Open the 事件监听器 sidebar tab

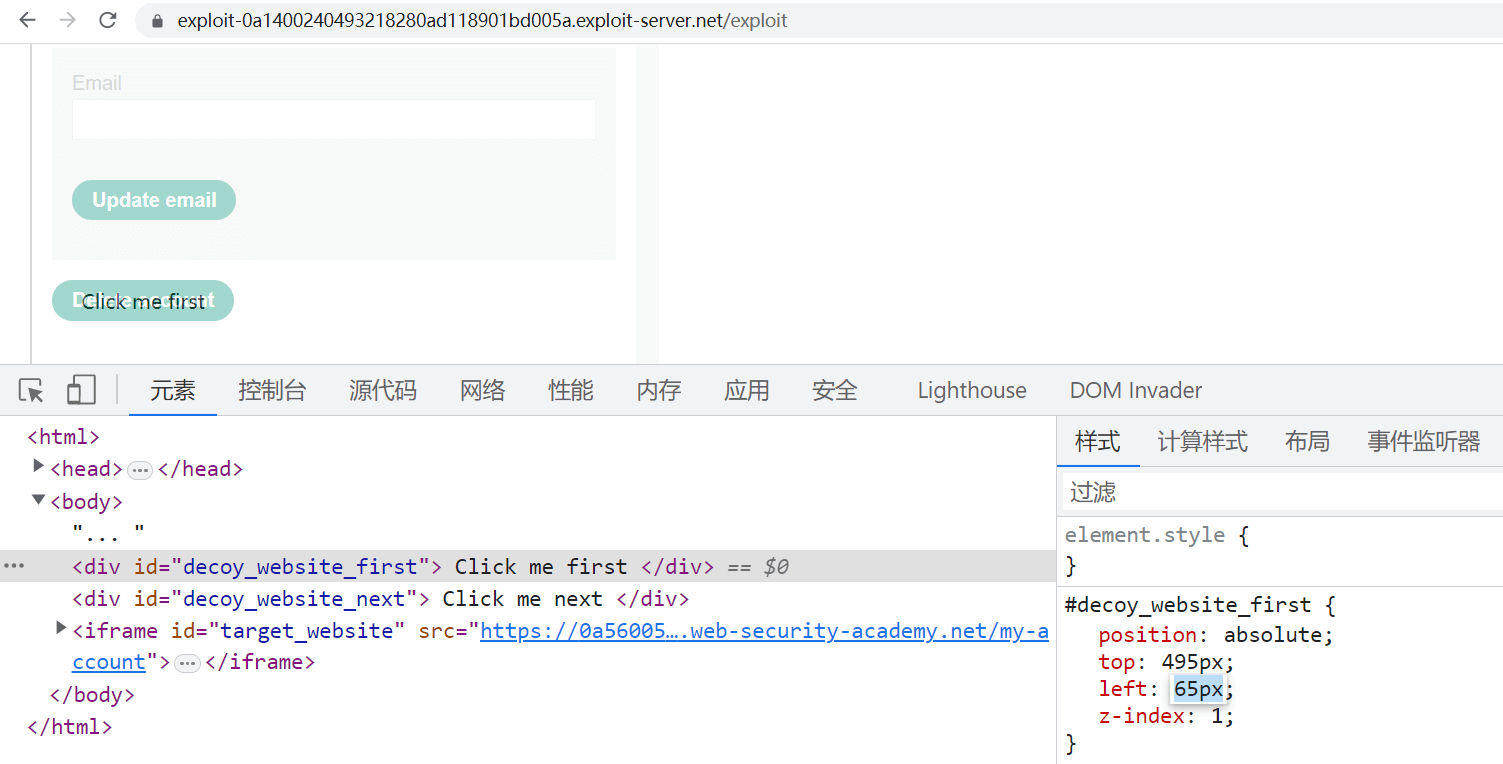tap(1424, 441)
